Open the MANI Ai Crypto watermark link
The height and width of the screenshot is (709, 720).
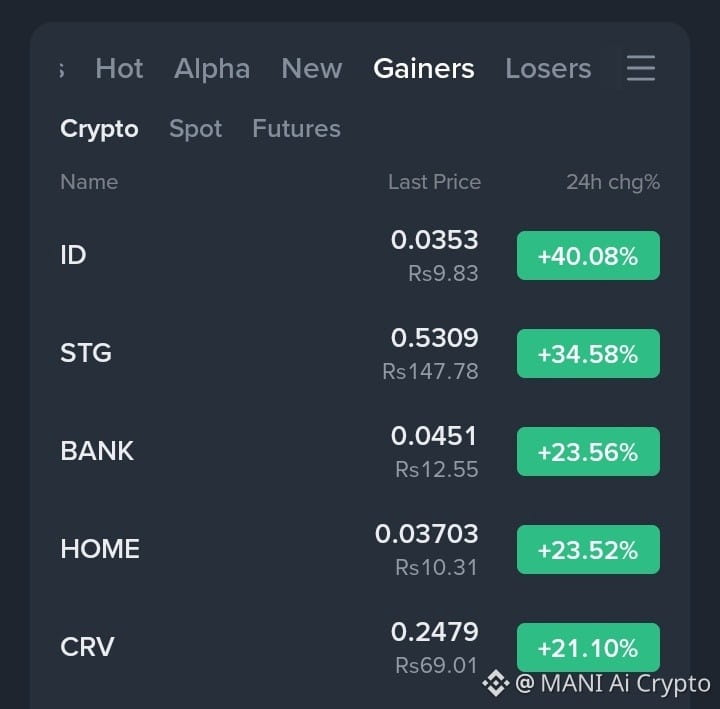[x=613, y=683]
